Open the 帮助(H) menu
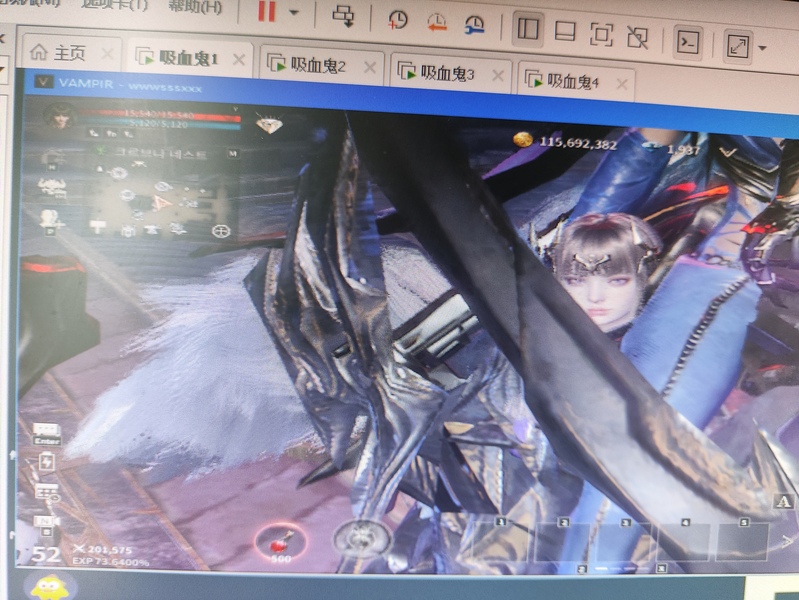This screenshot has width=799, height=600. coord(195,7)
